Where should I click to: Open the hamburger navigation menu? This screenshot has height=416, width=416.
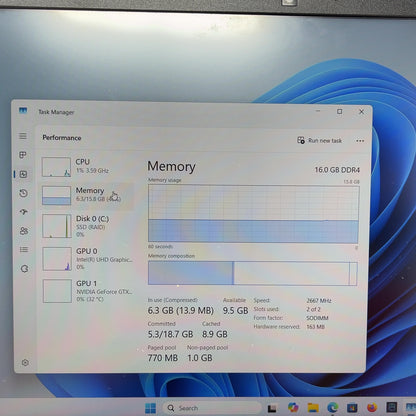click(x=23, y=136)
